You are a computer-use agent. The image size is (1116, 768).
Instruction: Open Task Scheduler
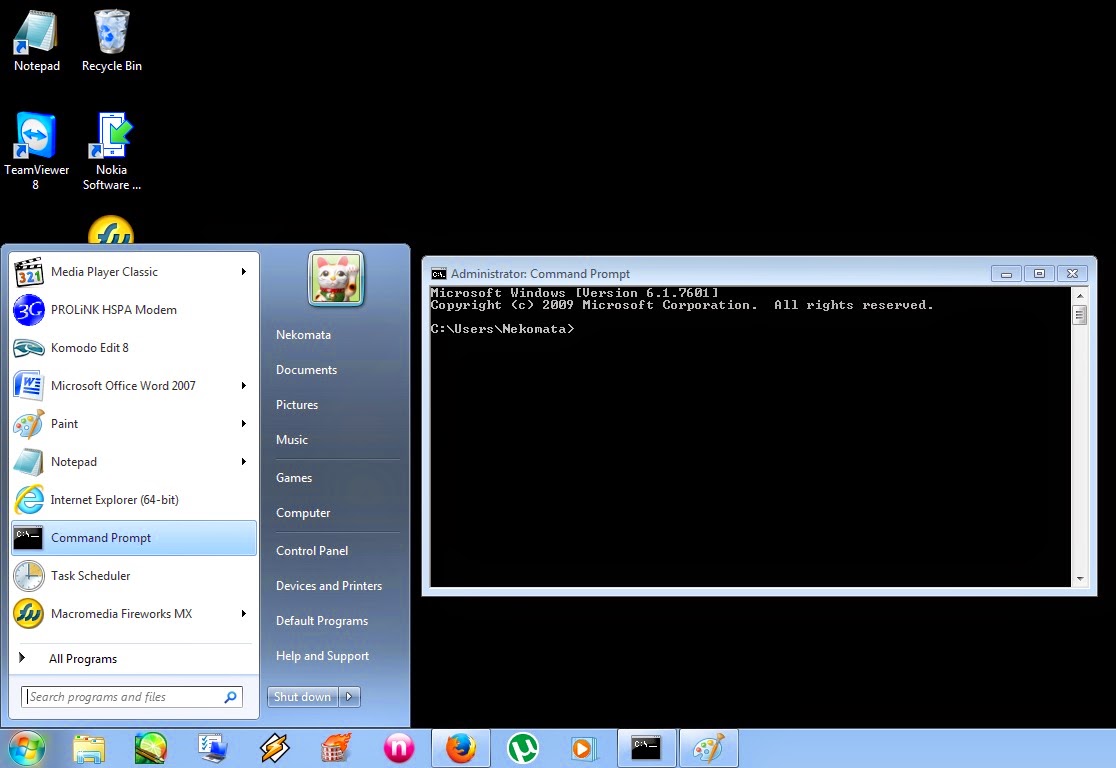coord(134,576)
